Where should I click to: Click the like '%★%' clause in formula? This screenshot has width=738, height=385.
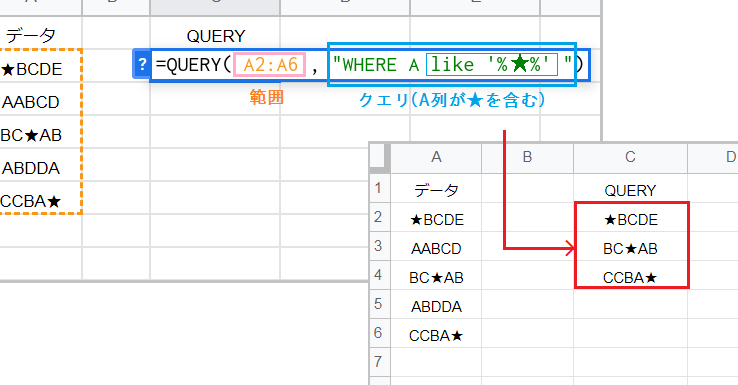click(x=492, y=64)
